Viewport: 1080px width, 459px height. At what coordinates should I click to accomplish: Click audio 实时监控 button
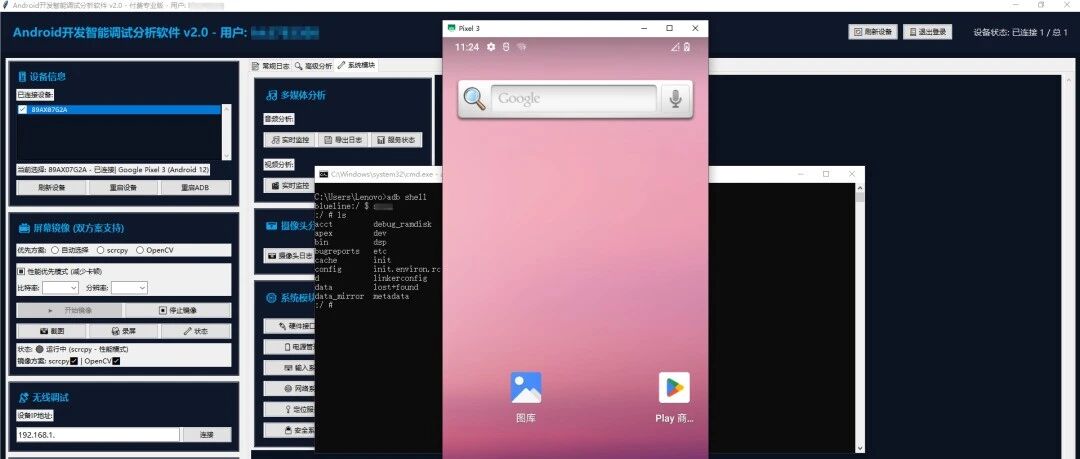pos(289,140)
